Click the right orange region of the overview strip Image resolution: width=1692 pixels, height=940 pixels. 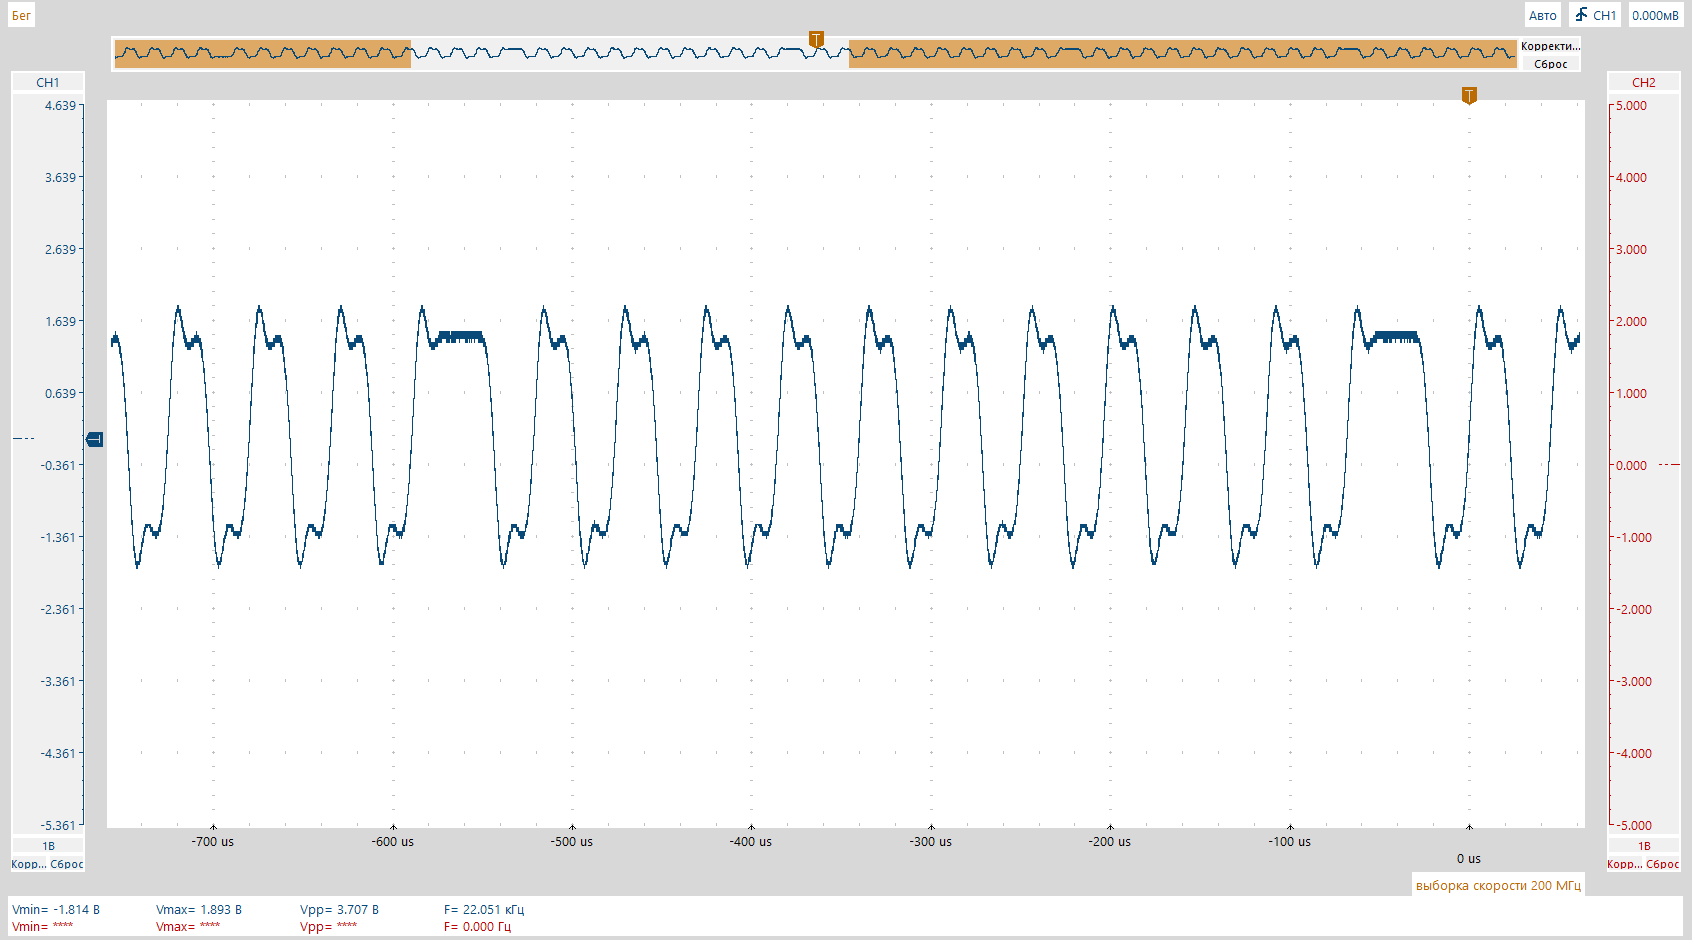1183,54
